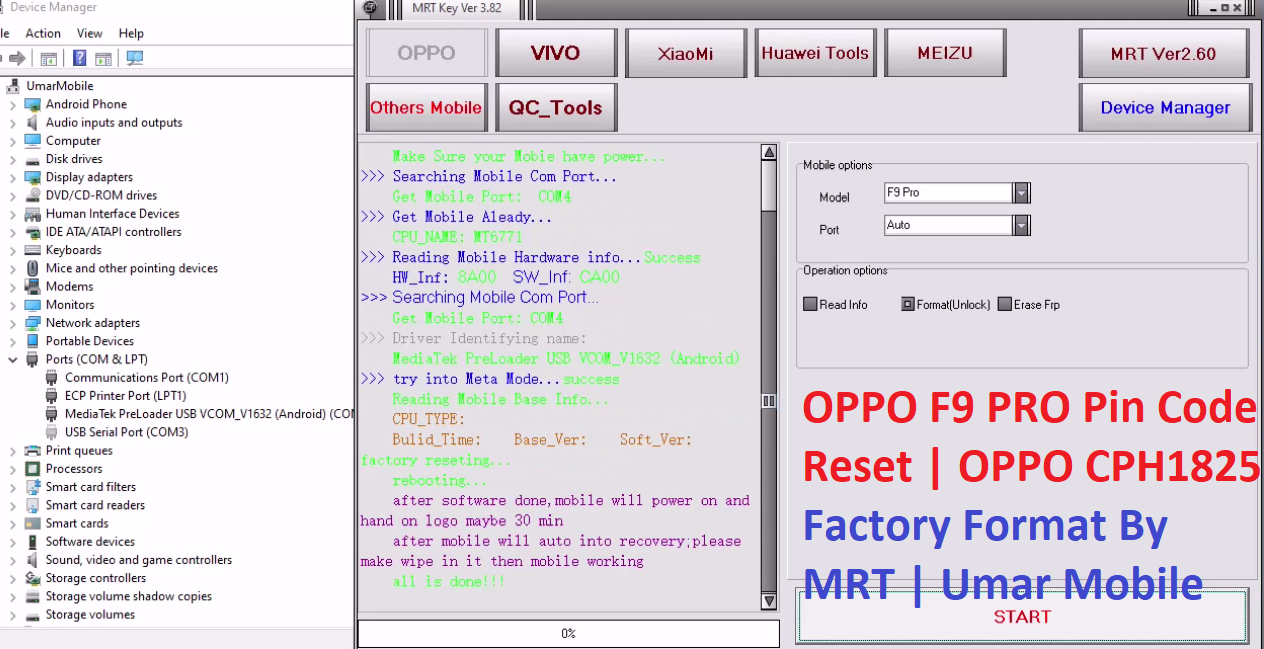Click the MEIZU button

(945, 53)
